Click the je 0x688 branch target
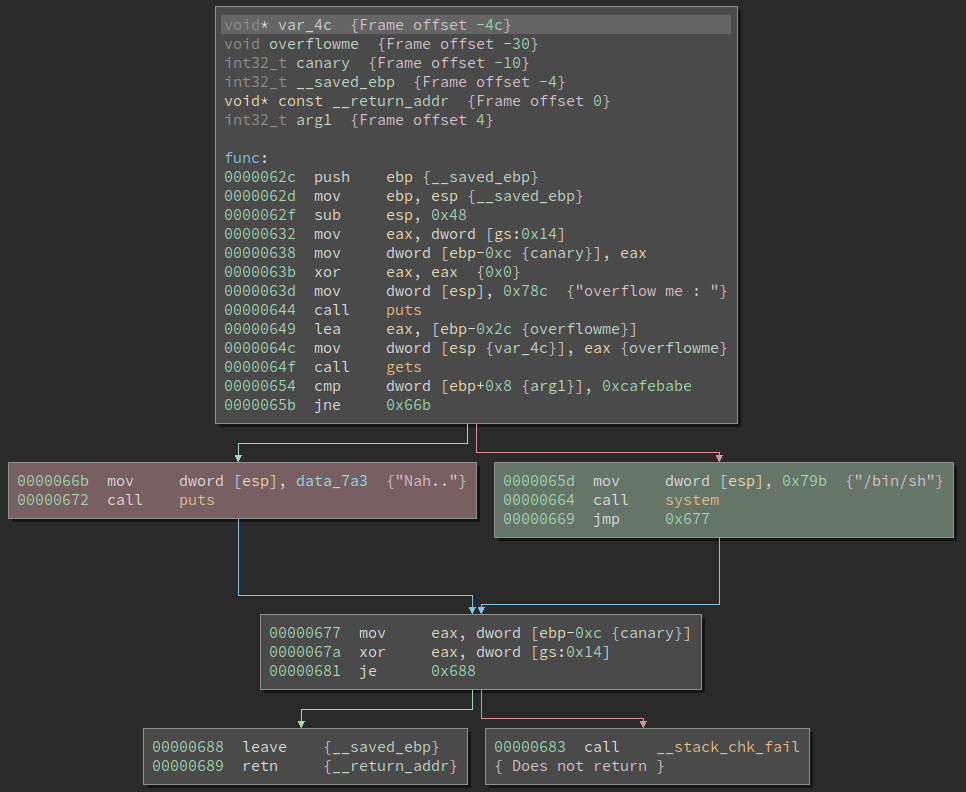966x792 pixels. tap(453, 671)
